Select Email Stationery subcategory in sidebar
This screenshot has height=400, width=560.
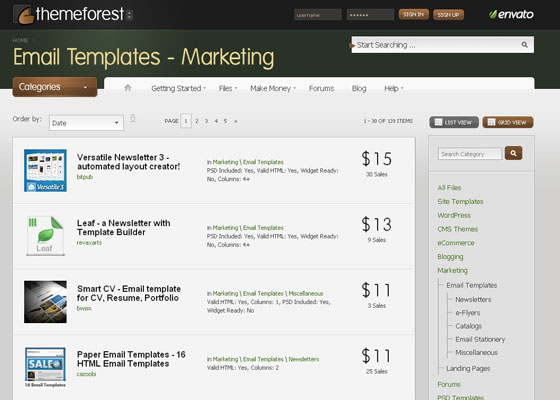(x=480, y=339)
